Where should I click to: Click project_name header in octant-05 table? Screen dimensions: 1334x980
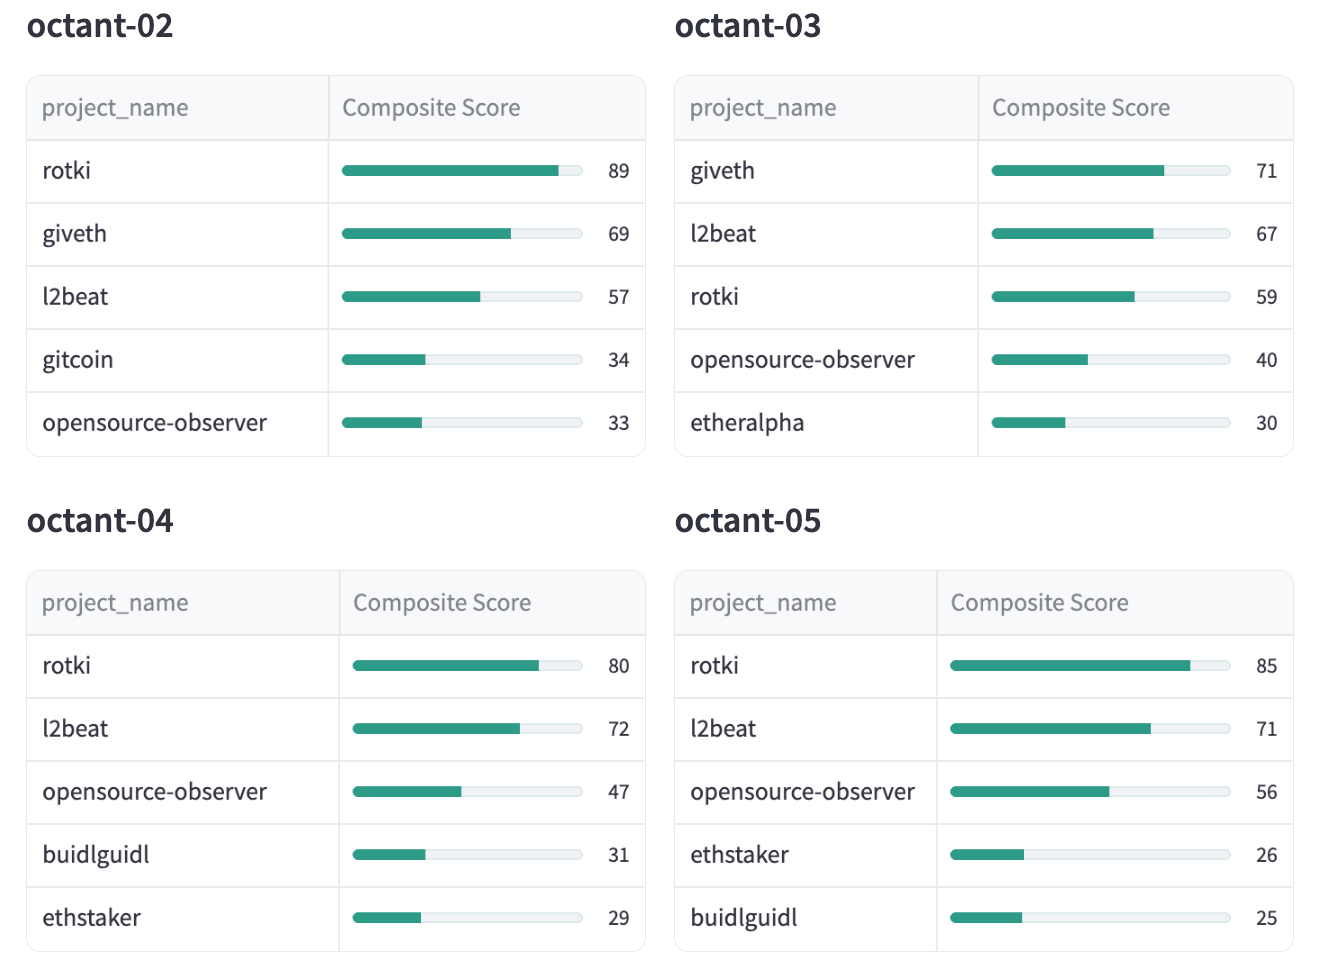[763, 603]
